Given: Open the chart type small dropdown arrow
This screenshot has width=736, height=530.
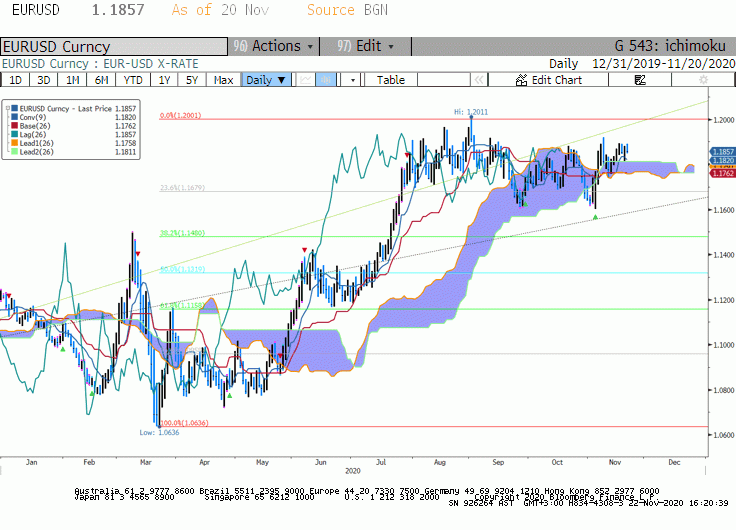Looking at the screenshot, I should click(x=353, y=80).
